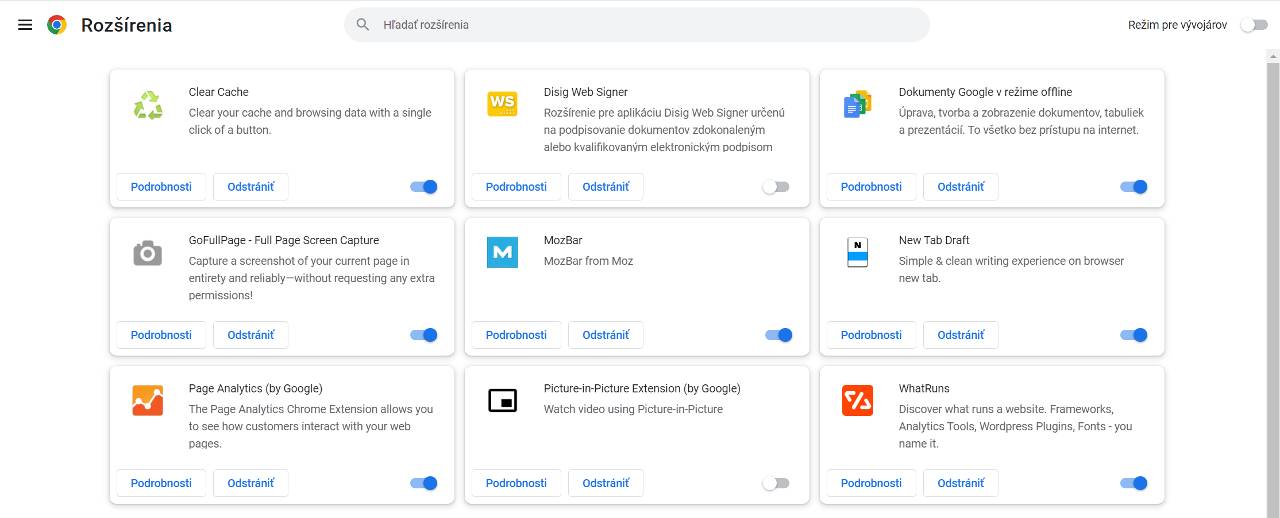The image size is (1280, 518).
Task: Enable Picture-in-Picture Extension toggle
Action: point(775,483)
